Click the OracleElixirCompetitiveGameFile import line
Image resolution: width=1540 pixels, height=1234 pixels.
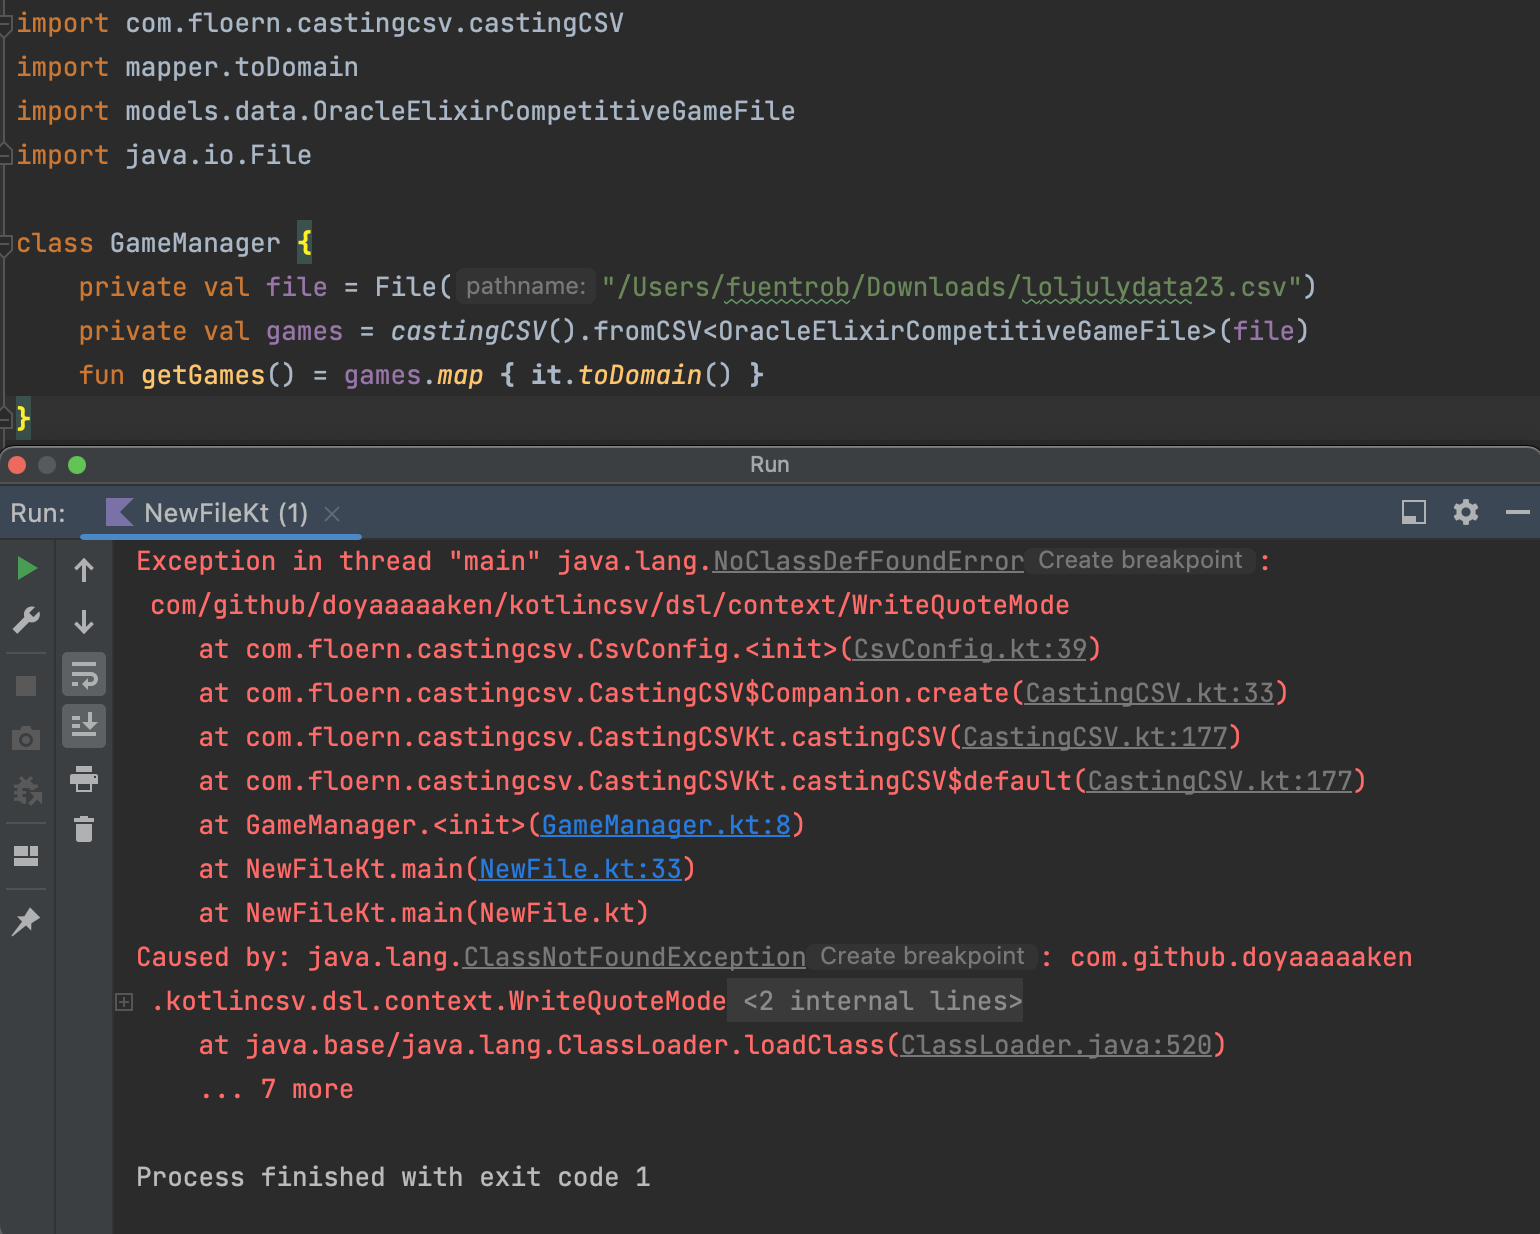(x=405, y=111)
